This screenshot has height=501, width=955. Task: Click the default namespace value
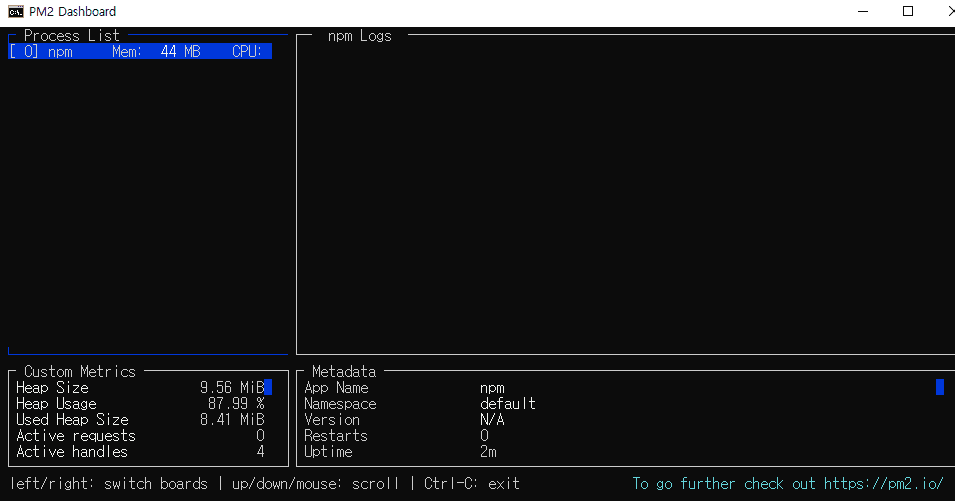click(x=508, y=404)
